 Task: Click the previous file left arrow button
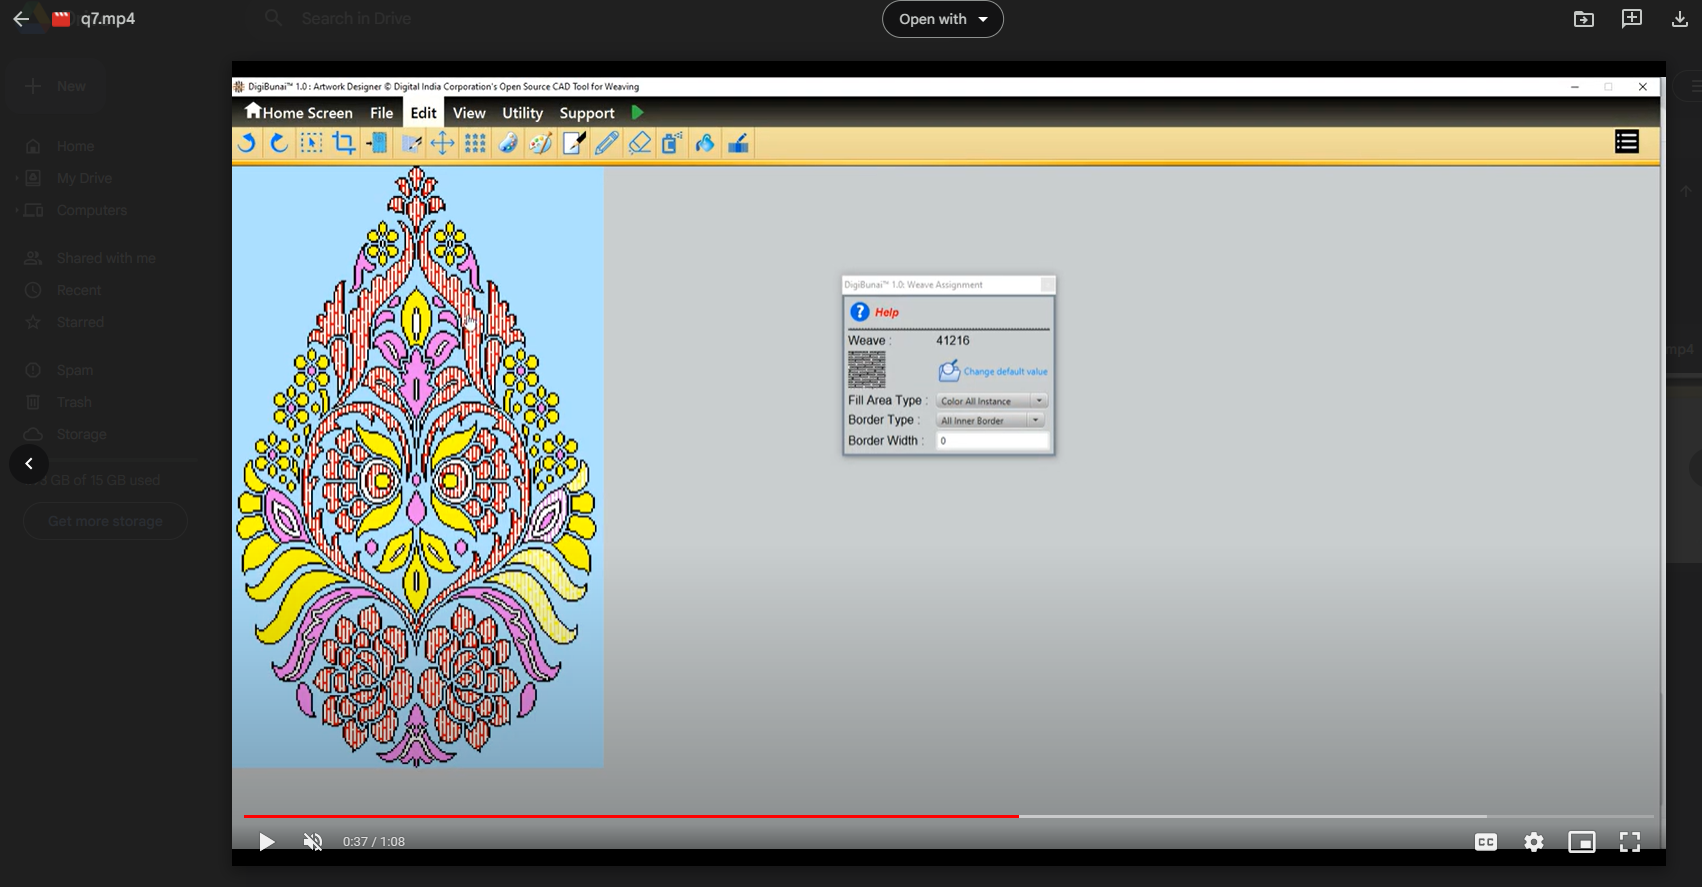29,464
